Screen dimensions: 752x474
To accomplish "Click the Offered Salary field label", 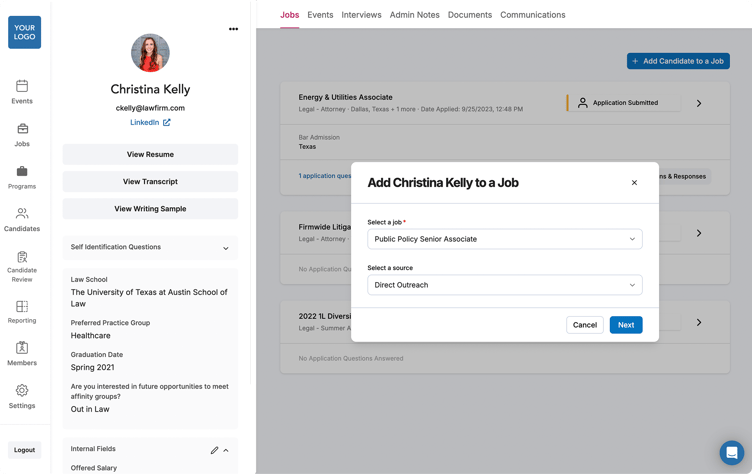I will [94, 468].
